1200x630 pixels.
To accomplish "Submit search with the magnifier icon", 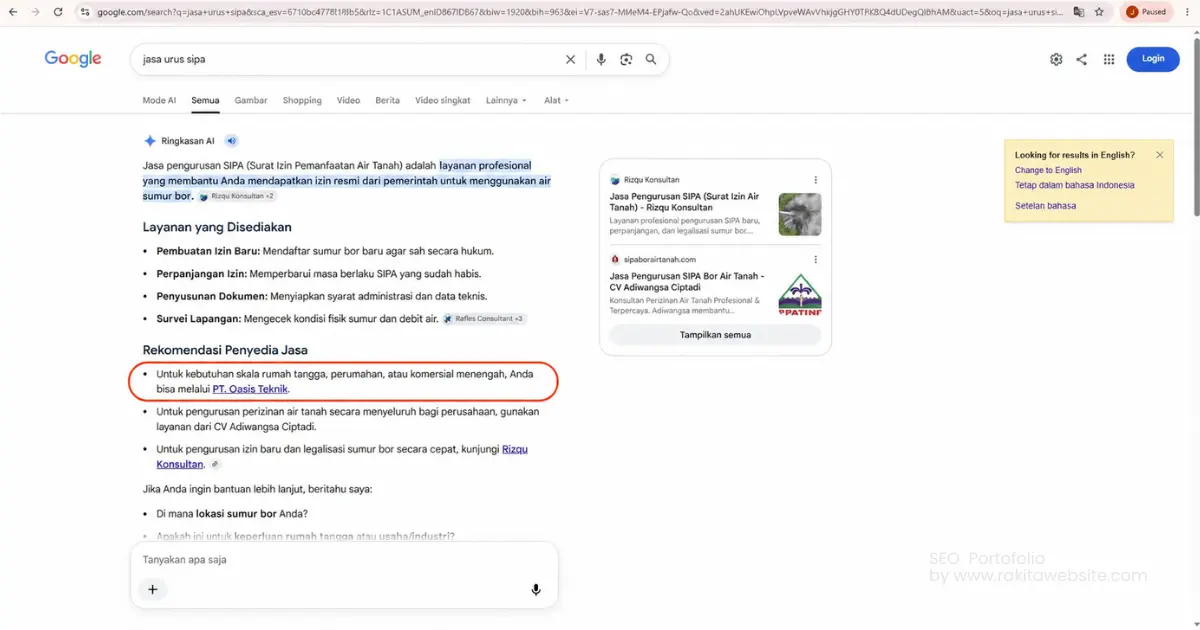I will (651, 59).
